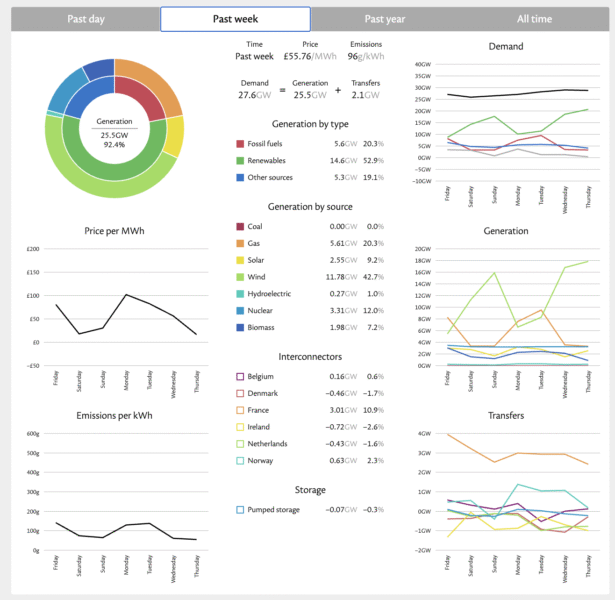The image size is (615, 600).
Task: Click the donut chart center Generation label
Action: (x=114, y=122)
